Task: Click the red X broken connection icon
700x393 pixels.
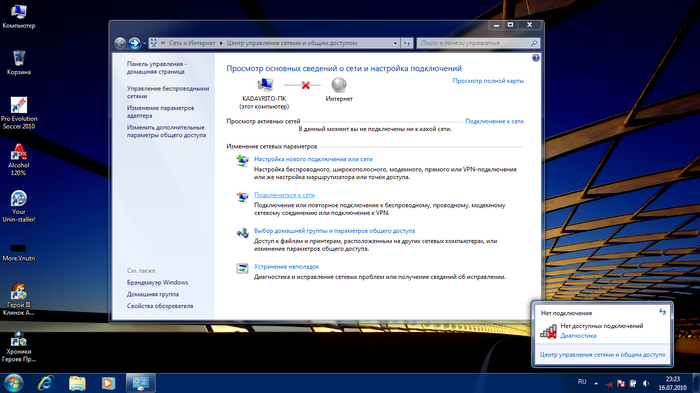Action: click(x=305, y=85)
